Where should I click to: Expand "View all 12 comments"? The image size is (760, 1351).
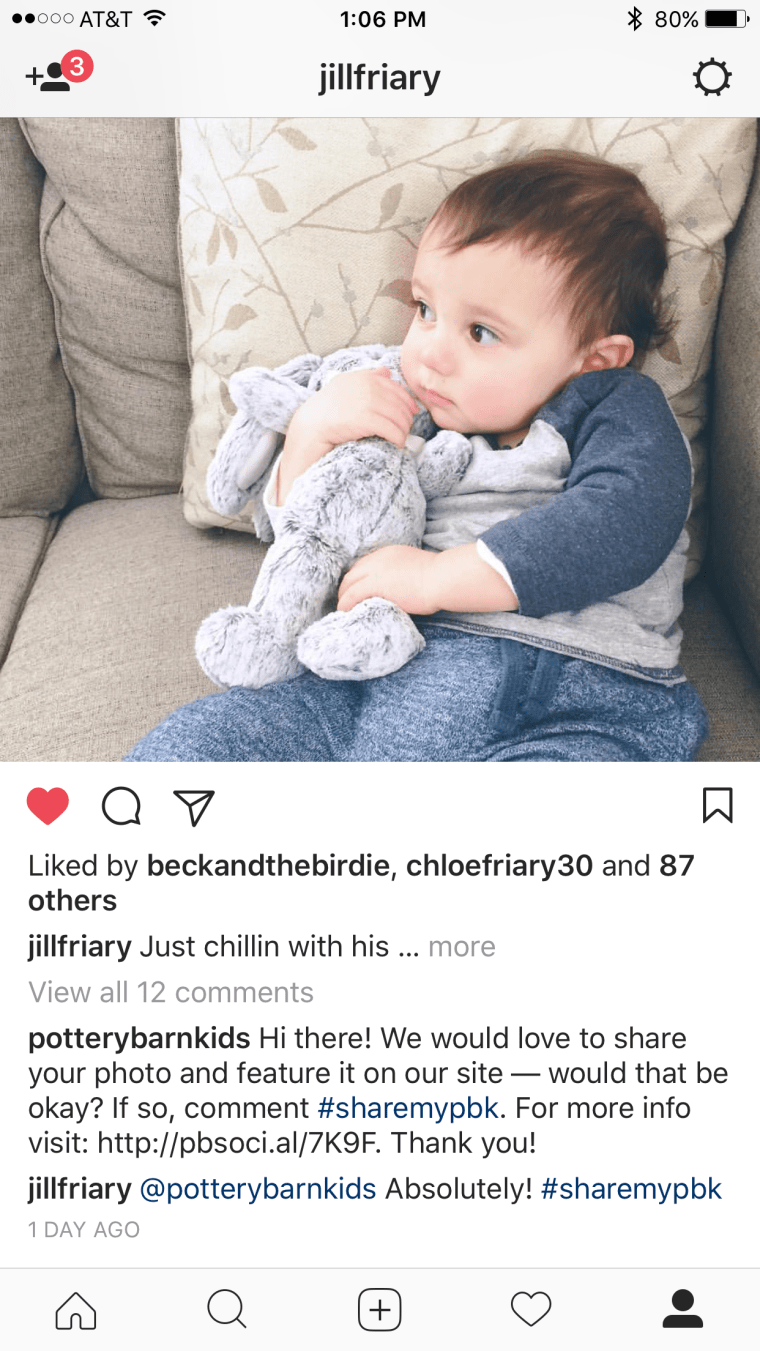tap(171, 992)
